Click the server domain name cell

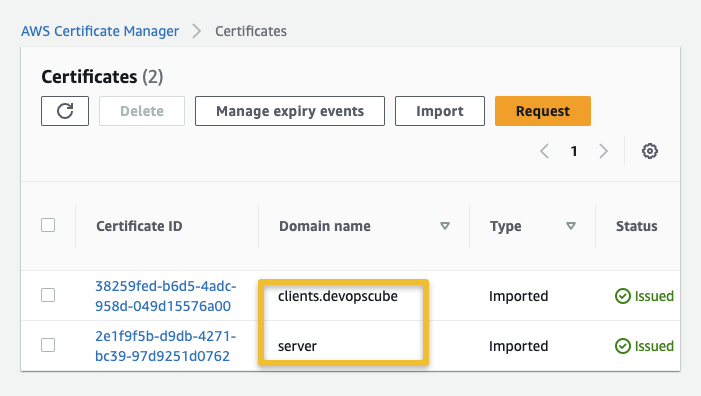click(x=297, y=346)
